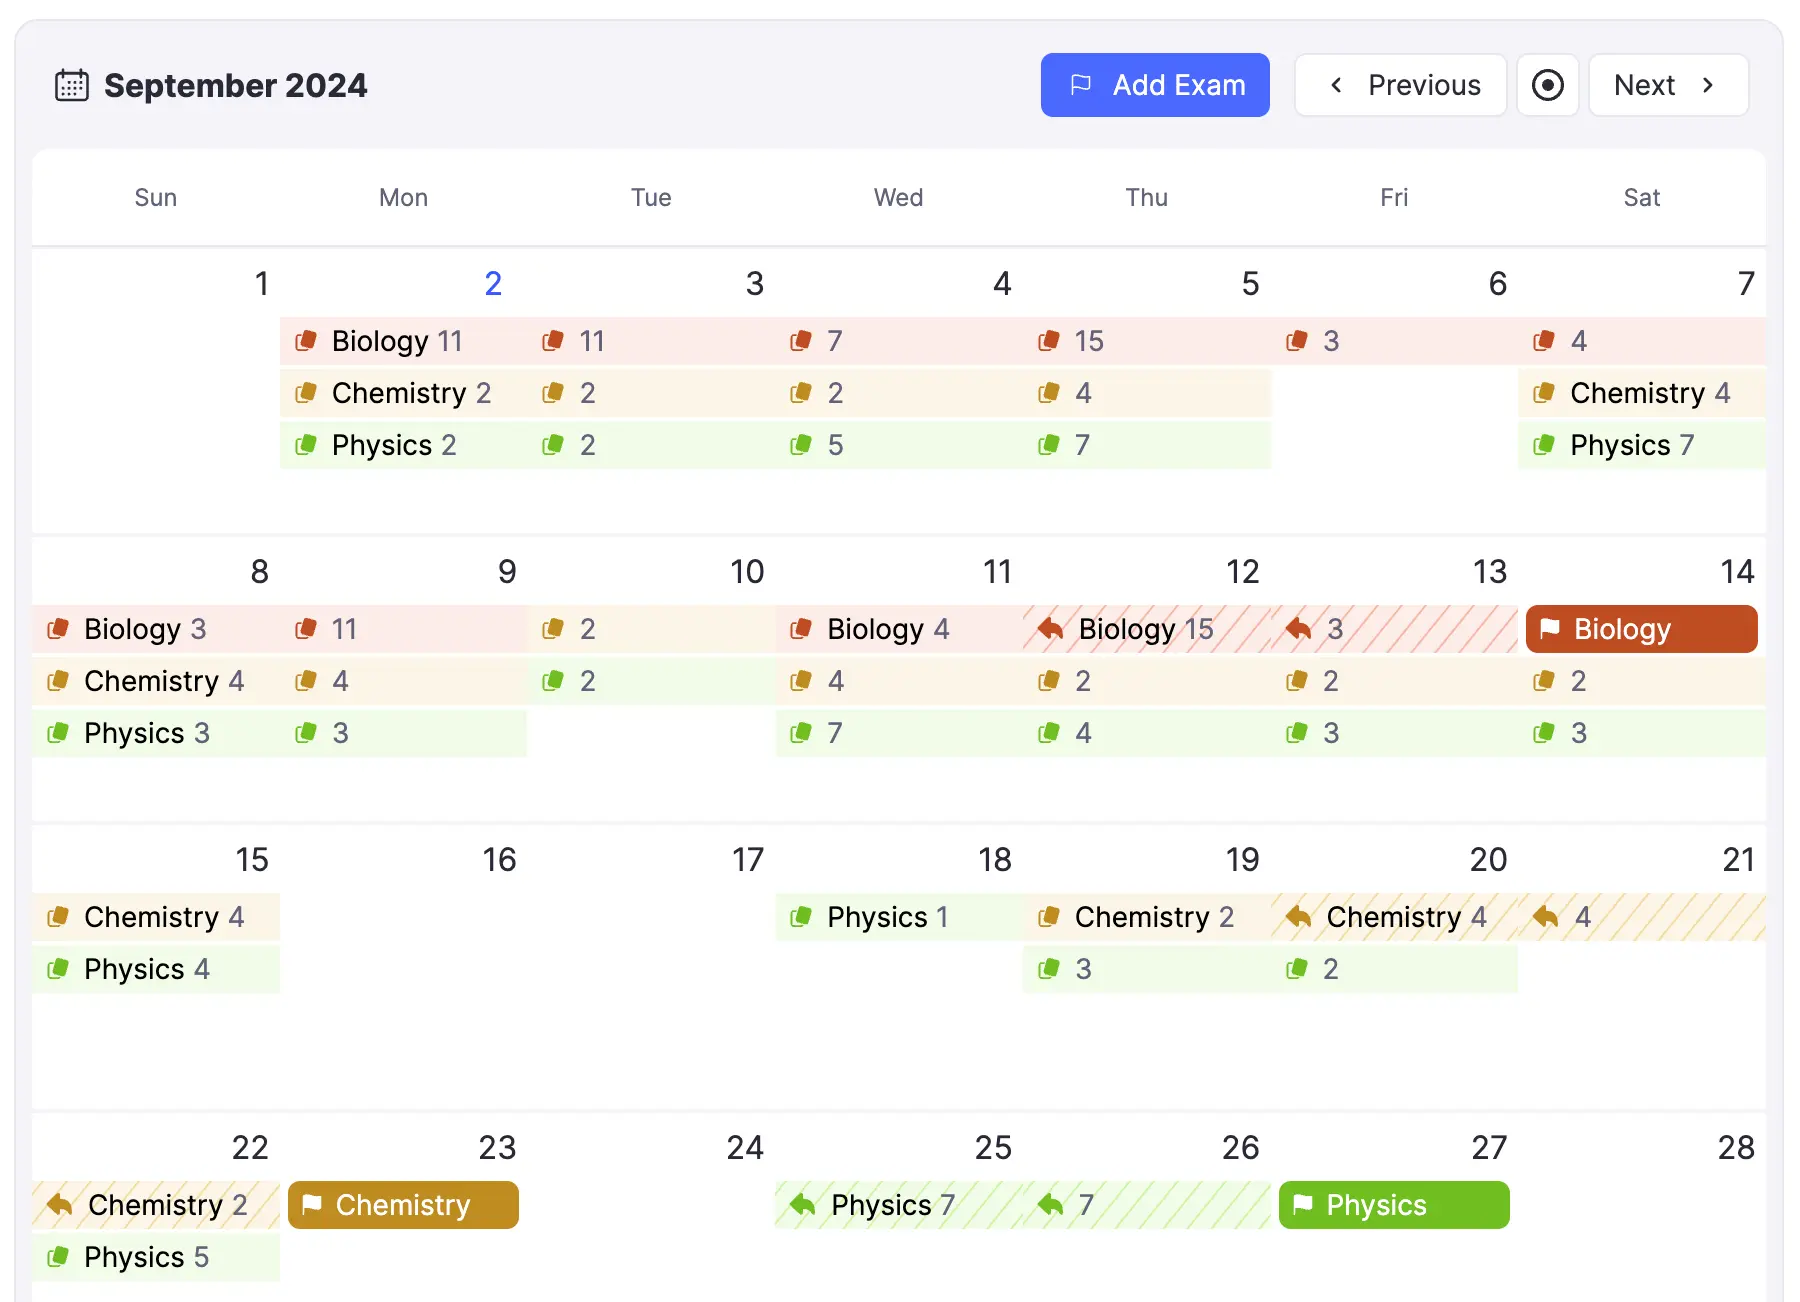Click the Next button
Screen dimensions: 1800x1302
(1666, 85)
